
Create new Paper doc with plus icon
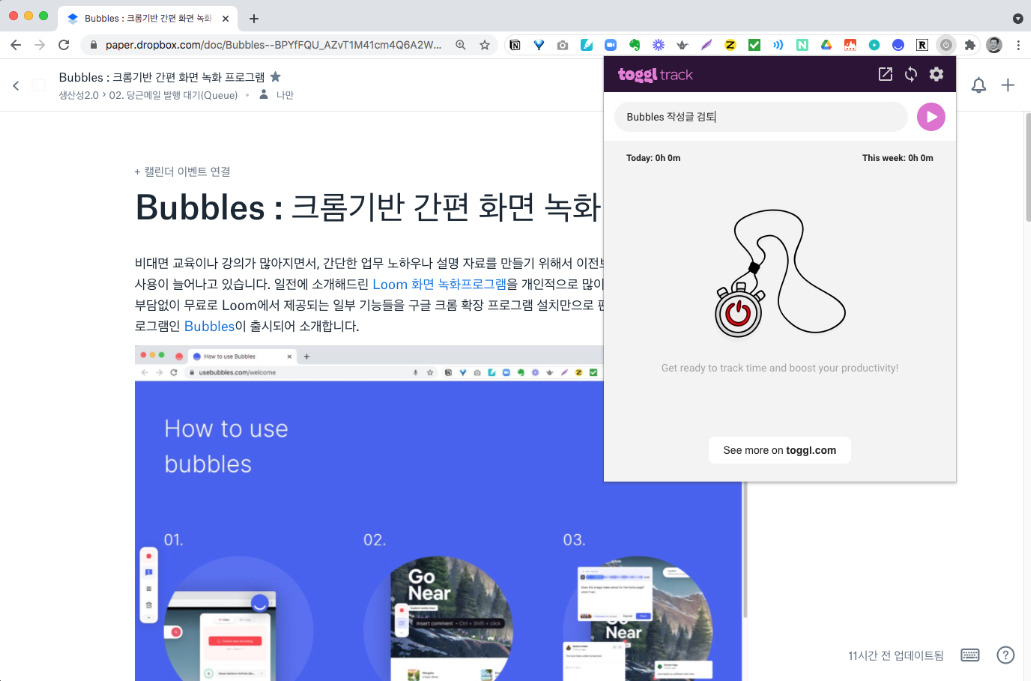click(1007, 85)
